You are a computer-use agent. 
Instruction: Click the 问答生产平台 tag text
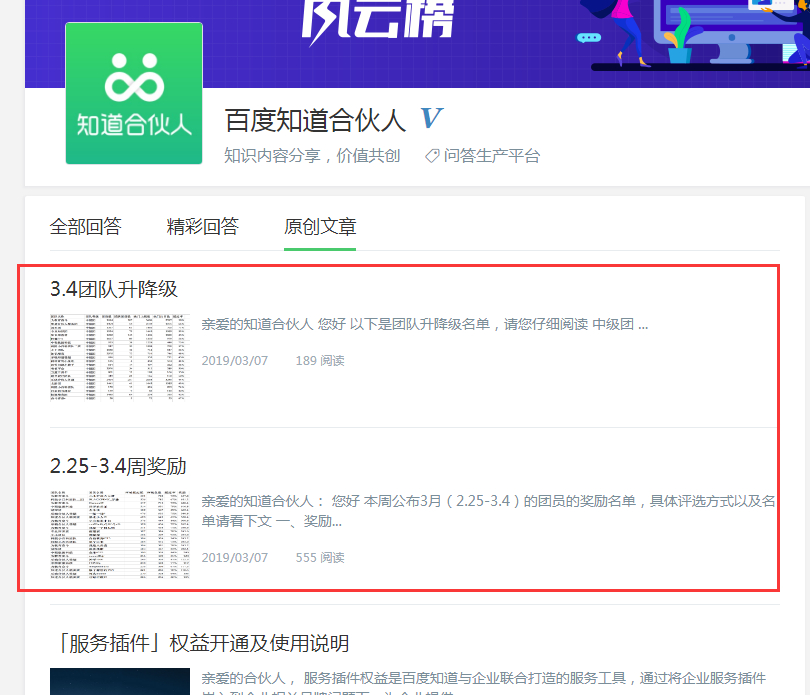492,156
